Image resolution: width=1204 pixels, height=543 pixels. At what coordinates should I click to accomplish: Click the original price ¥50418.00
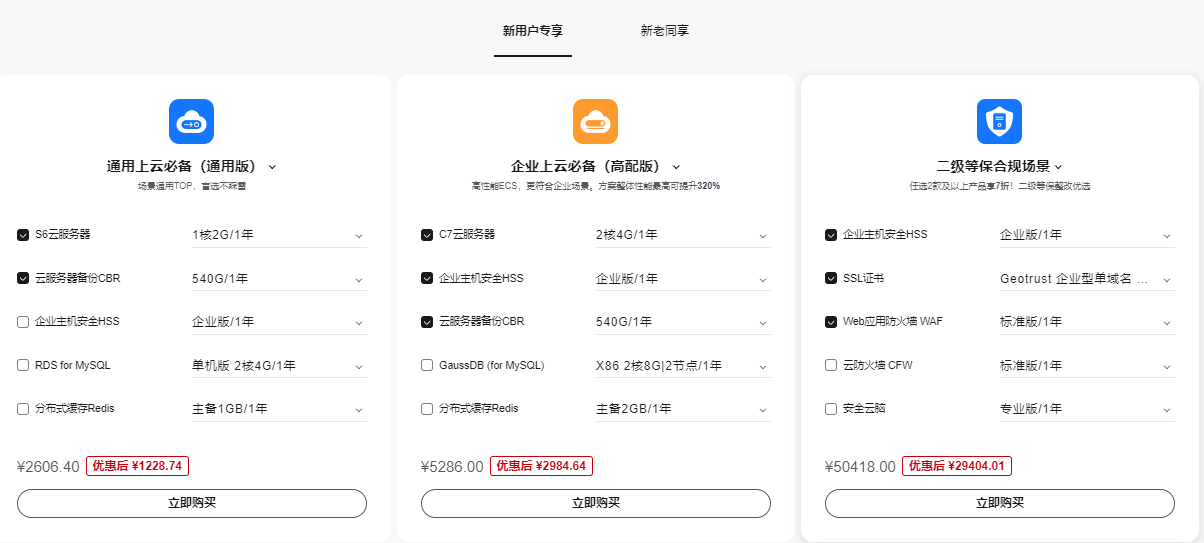click(860, 466)
